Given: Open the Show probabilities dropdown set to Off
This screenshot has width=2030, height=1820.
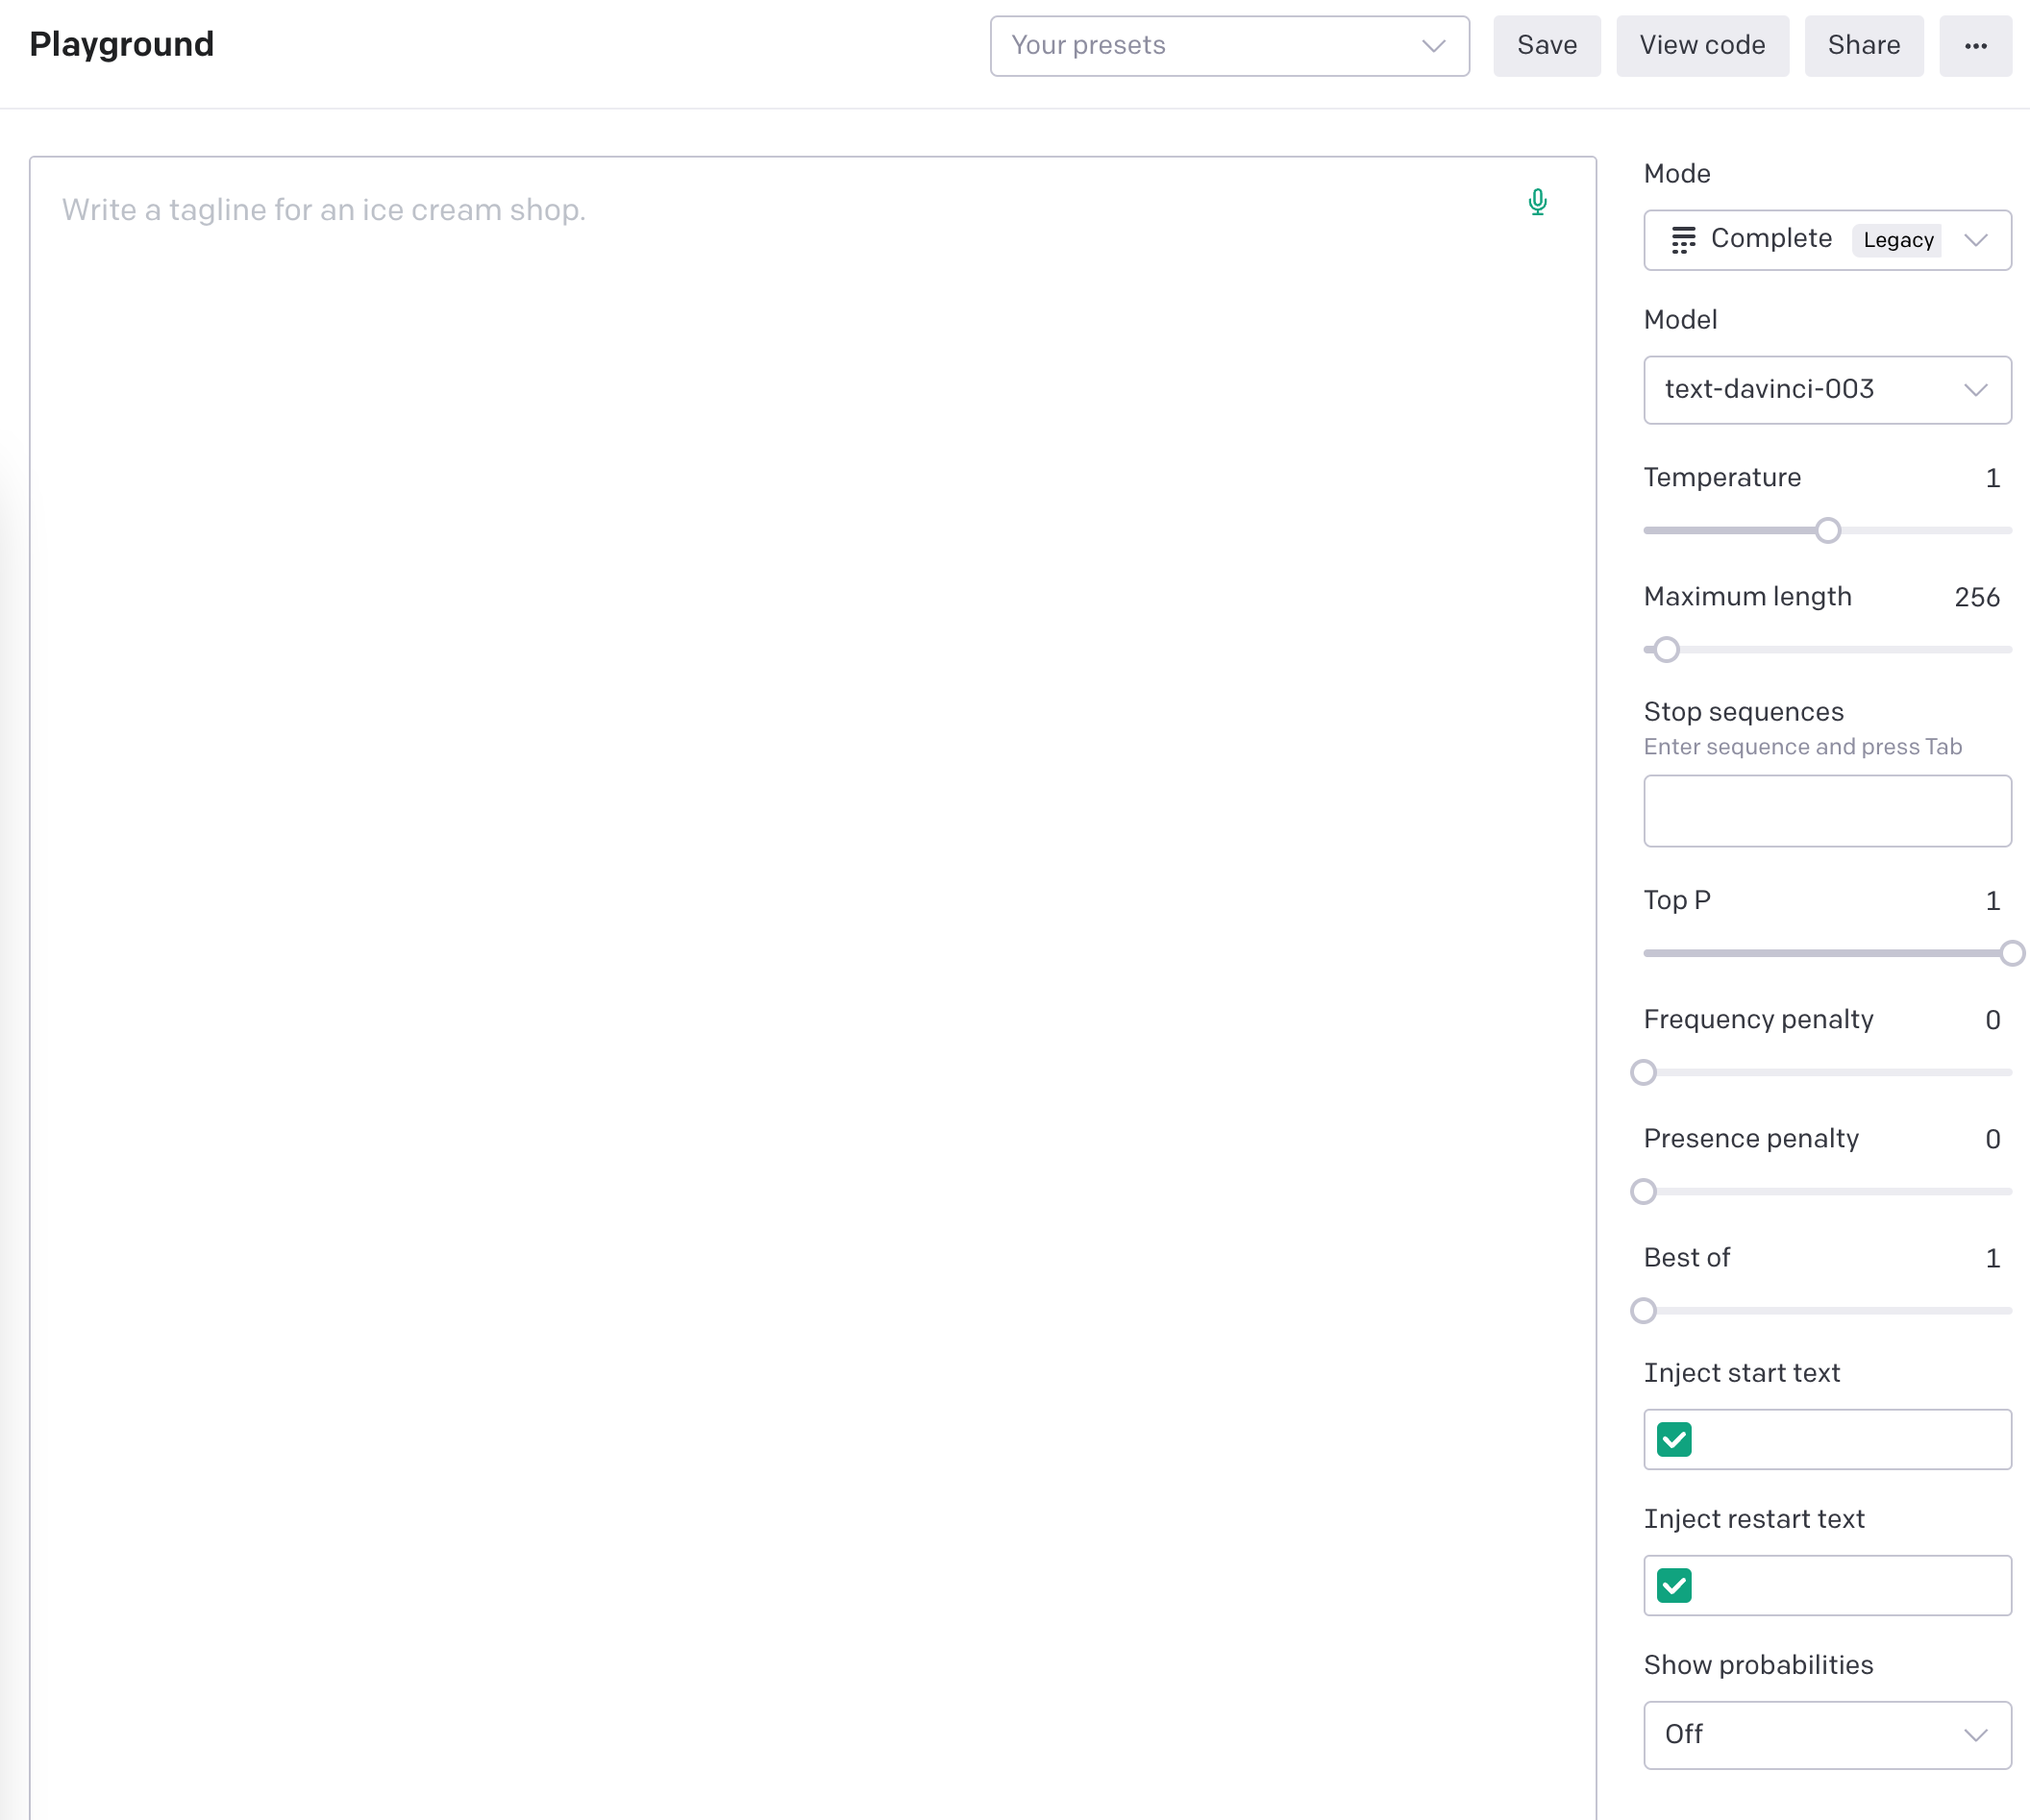Looking at the screenshot, I should [1826, 1736].
